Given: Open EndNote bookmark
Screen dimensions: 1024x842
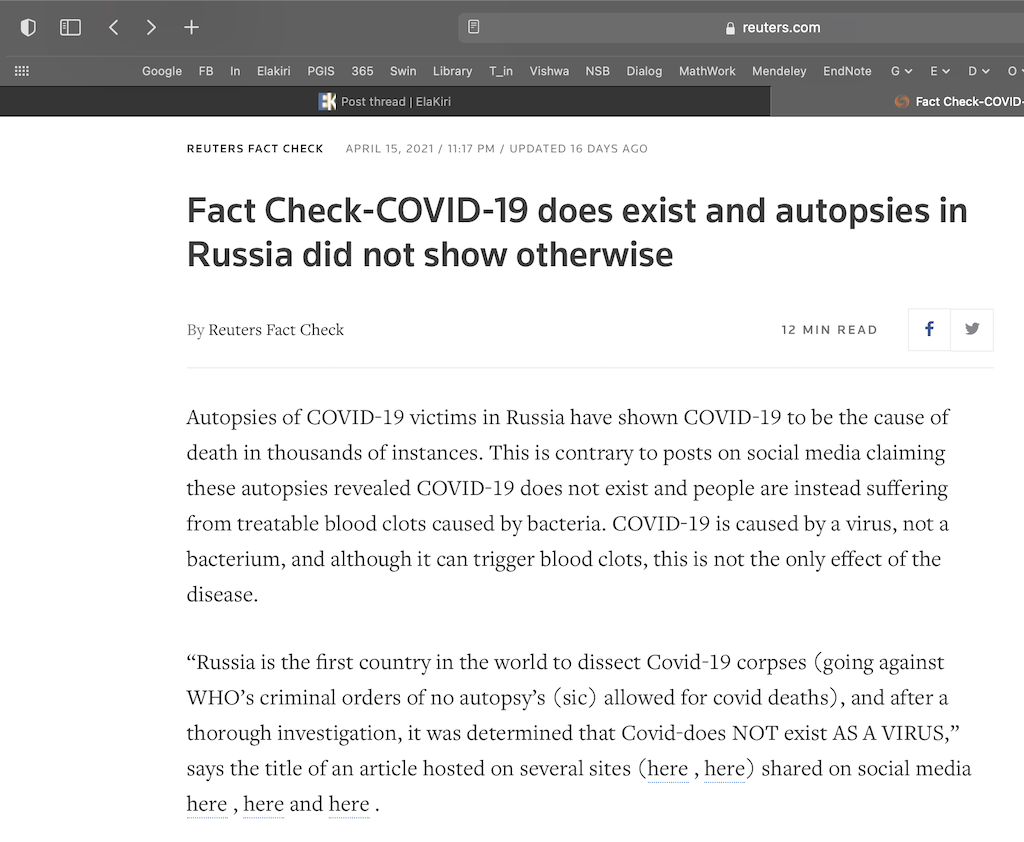Looking at the screenshot, I should click(x=847, y=71).
